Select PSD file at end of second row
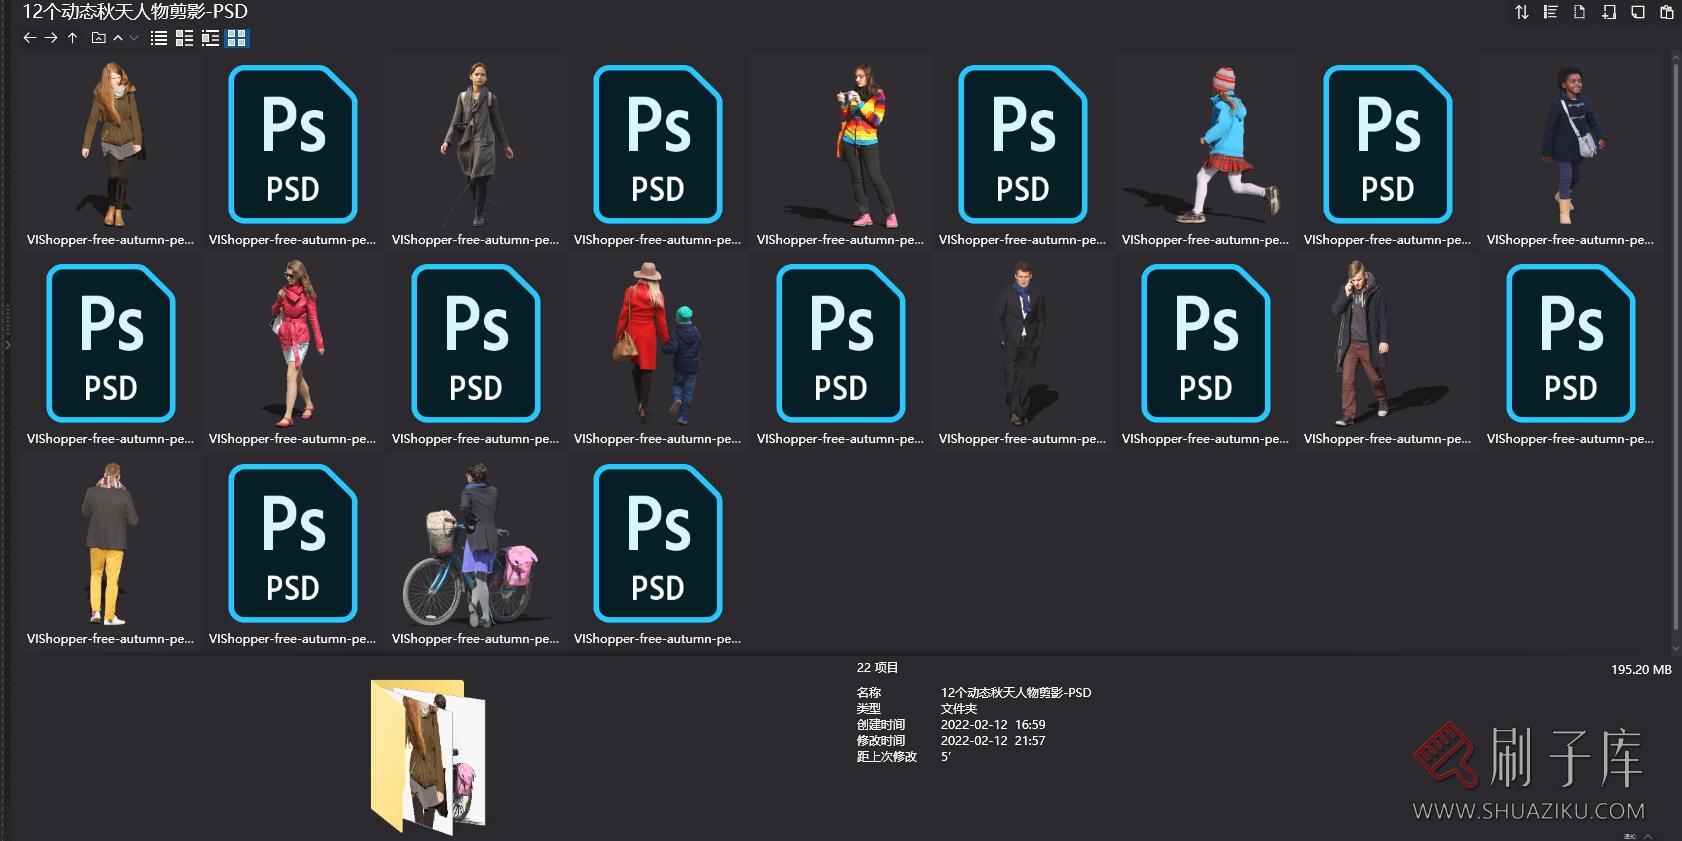Image resolution: width=1682 pixels, height=841 pixels. [1571, 343]
